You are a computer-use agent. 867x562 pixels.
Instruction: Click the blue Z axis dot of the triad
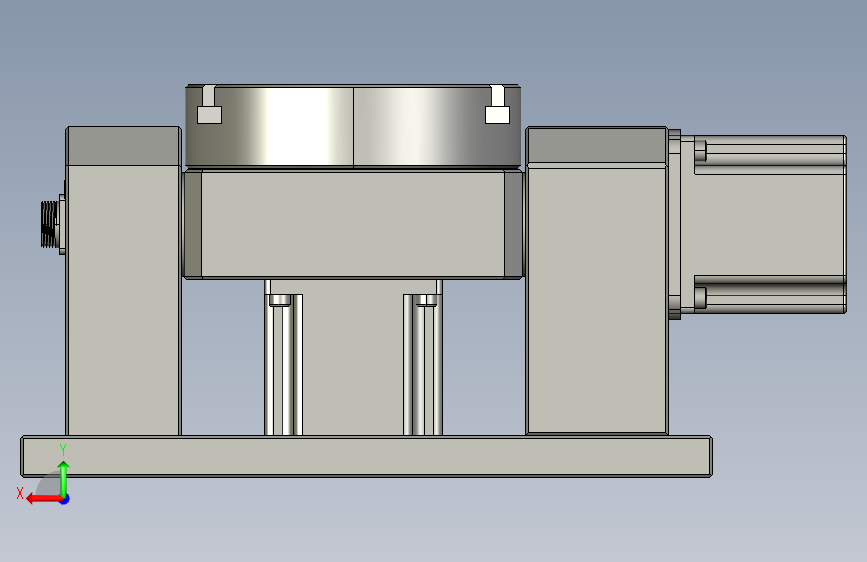tap(65, 499)
